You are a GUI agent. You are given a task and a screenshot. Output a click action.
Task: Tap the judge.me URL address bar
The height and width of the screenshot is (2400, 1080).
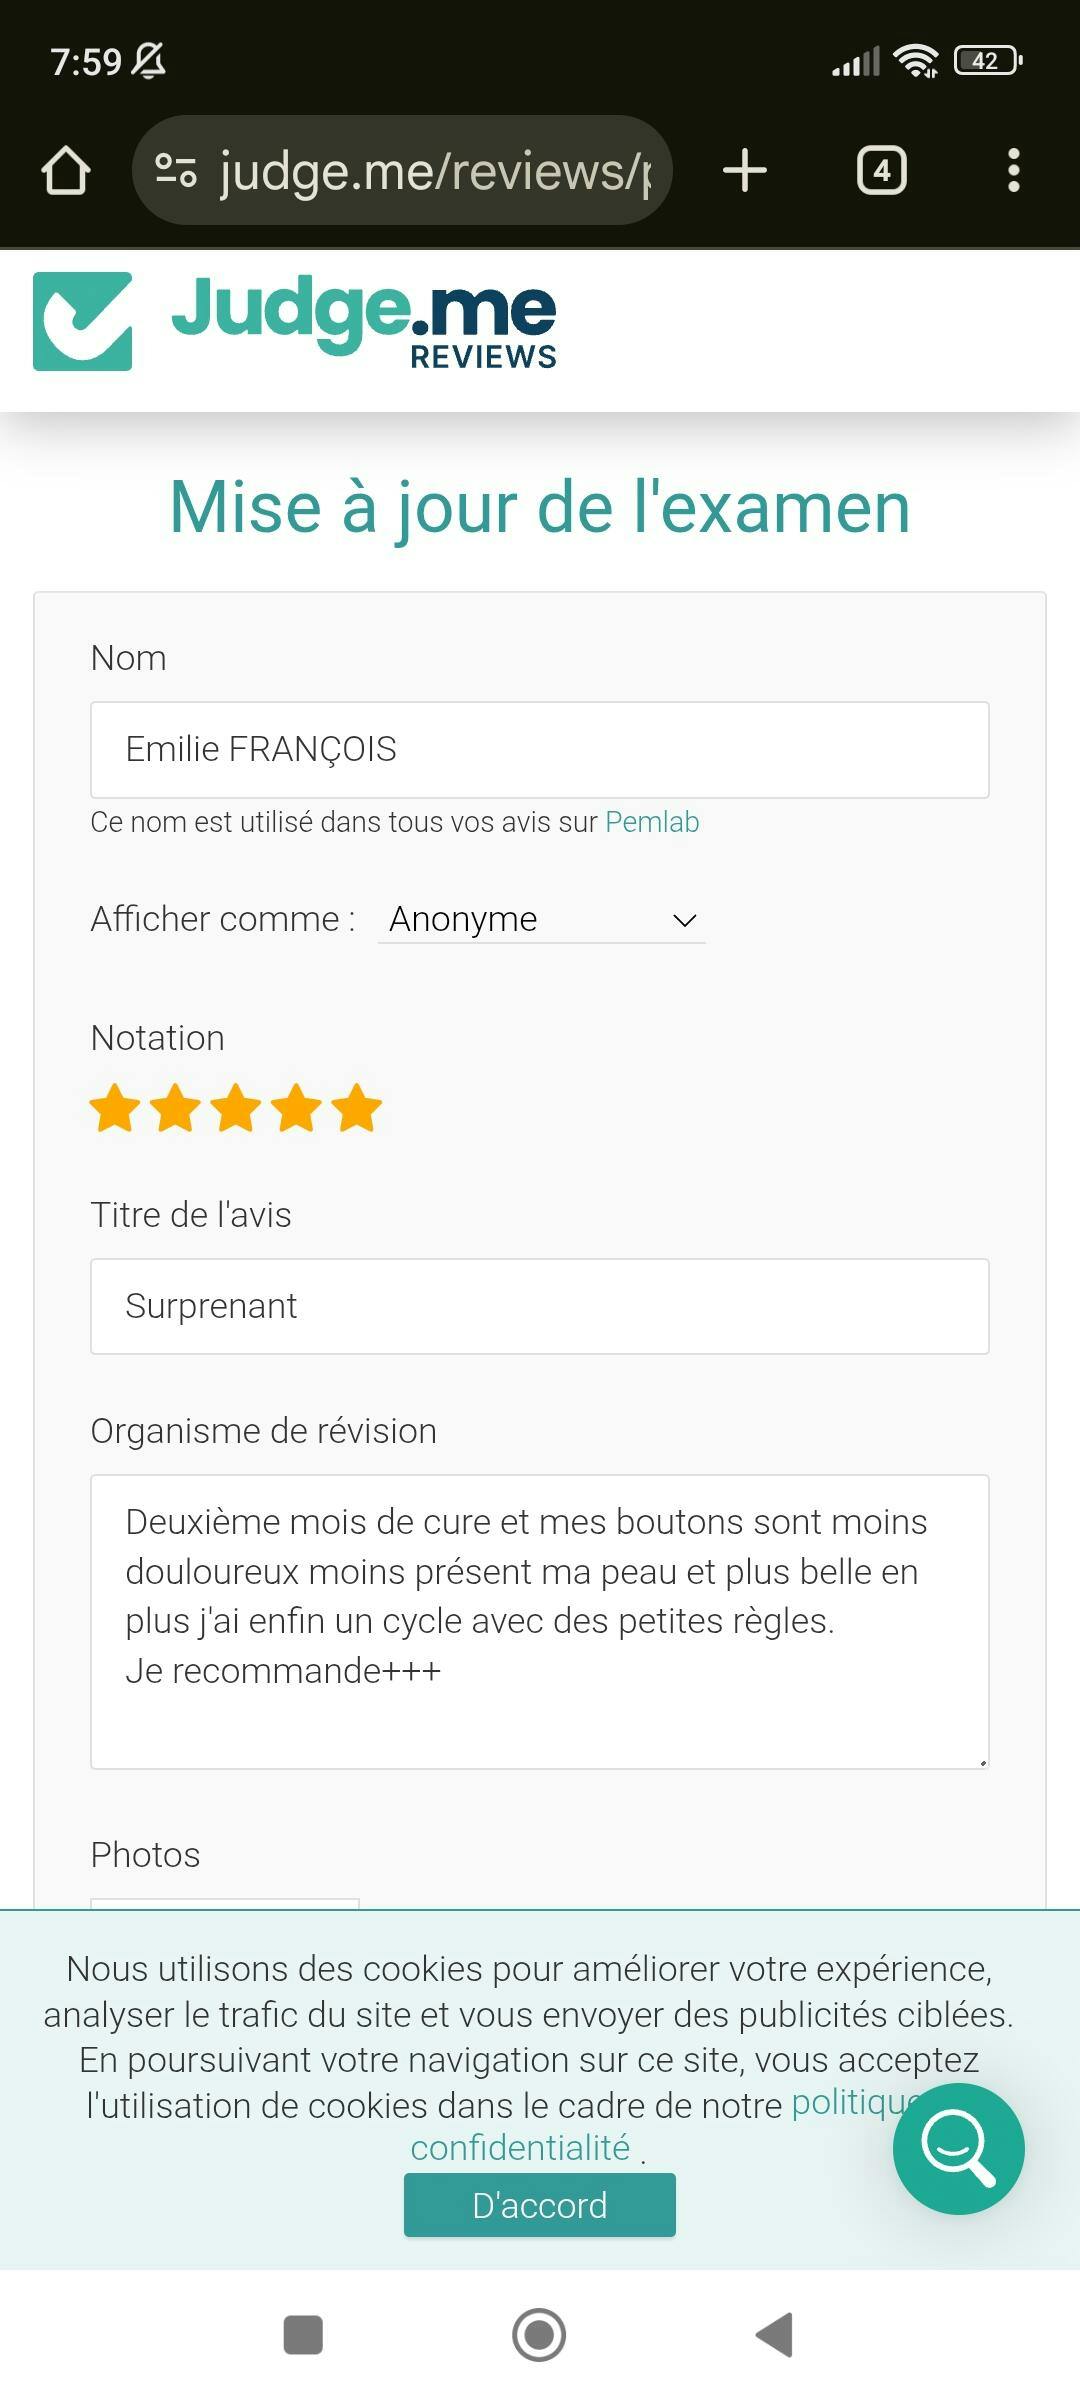(435, 171)
